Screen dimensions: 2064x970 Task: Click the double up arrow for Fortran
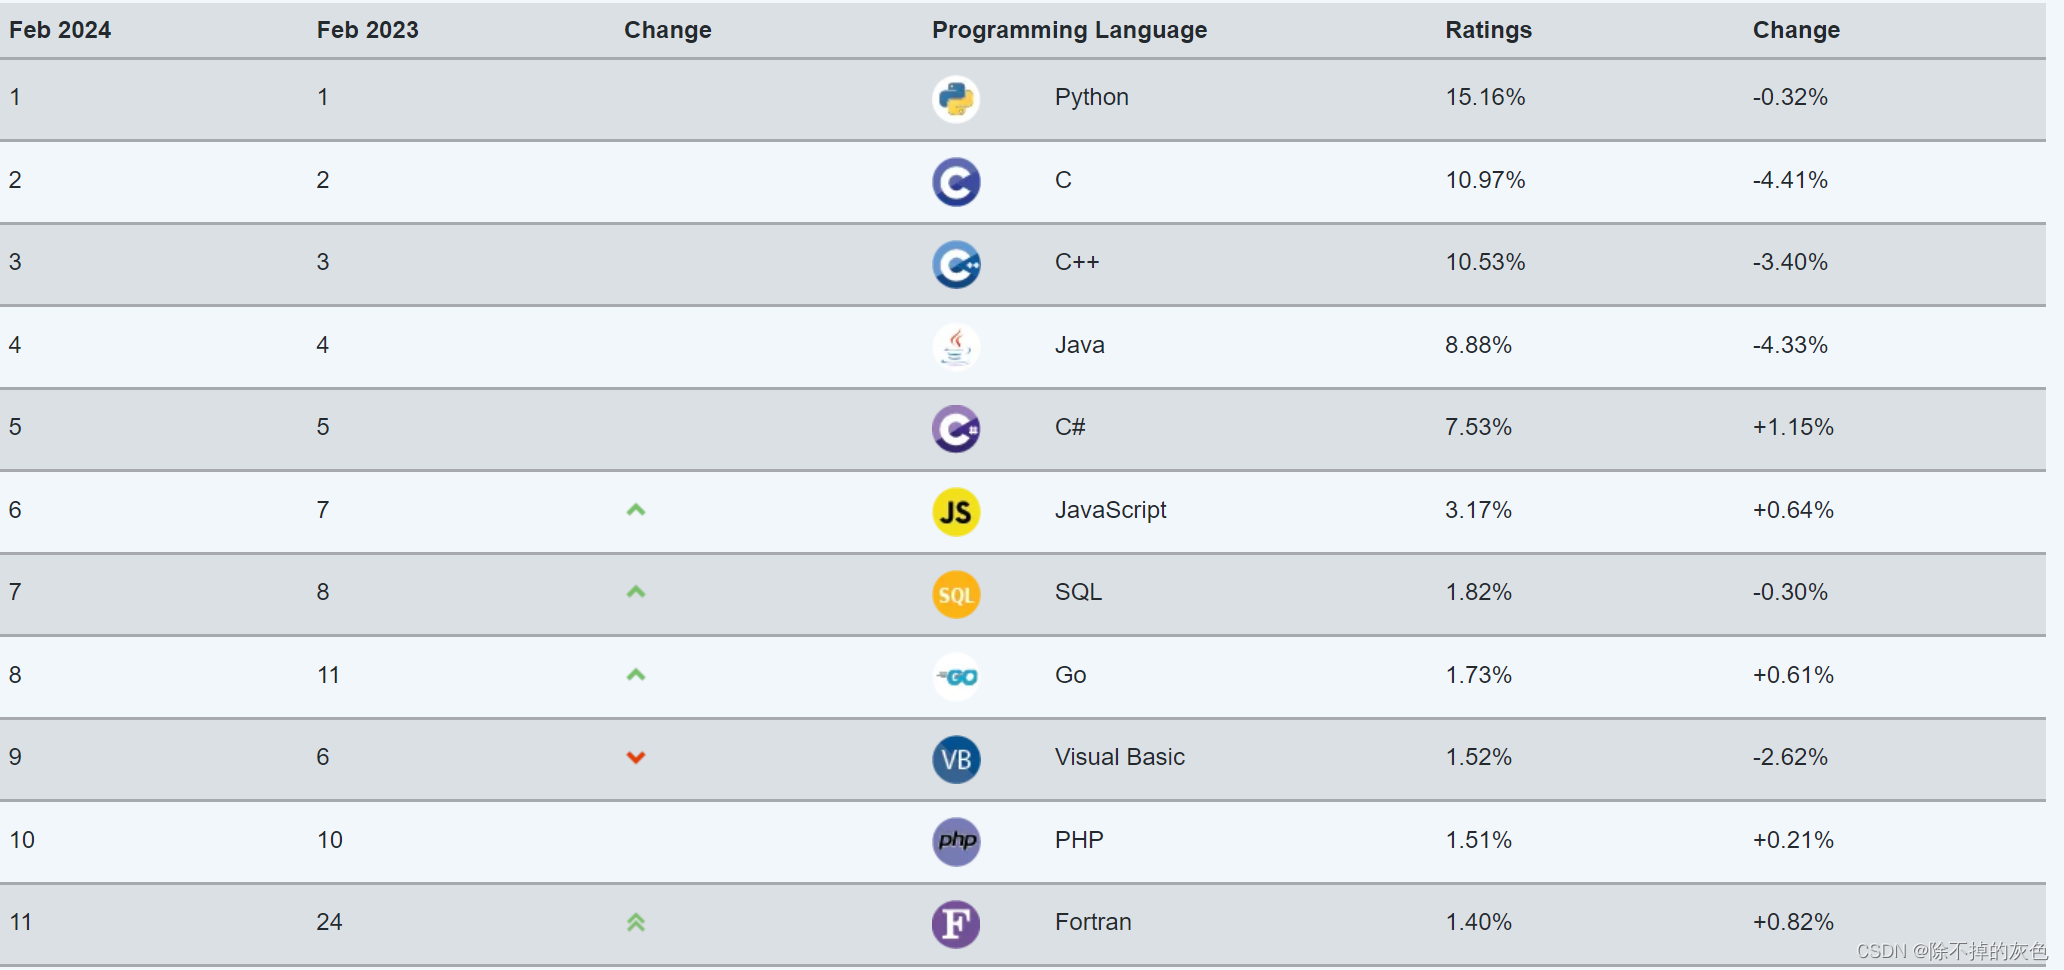point(636,922)
